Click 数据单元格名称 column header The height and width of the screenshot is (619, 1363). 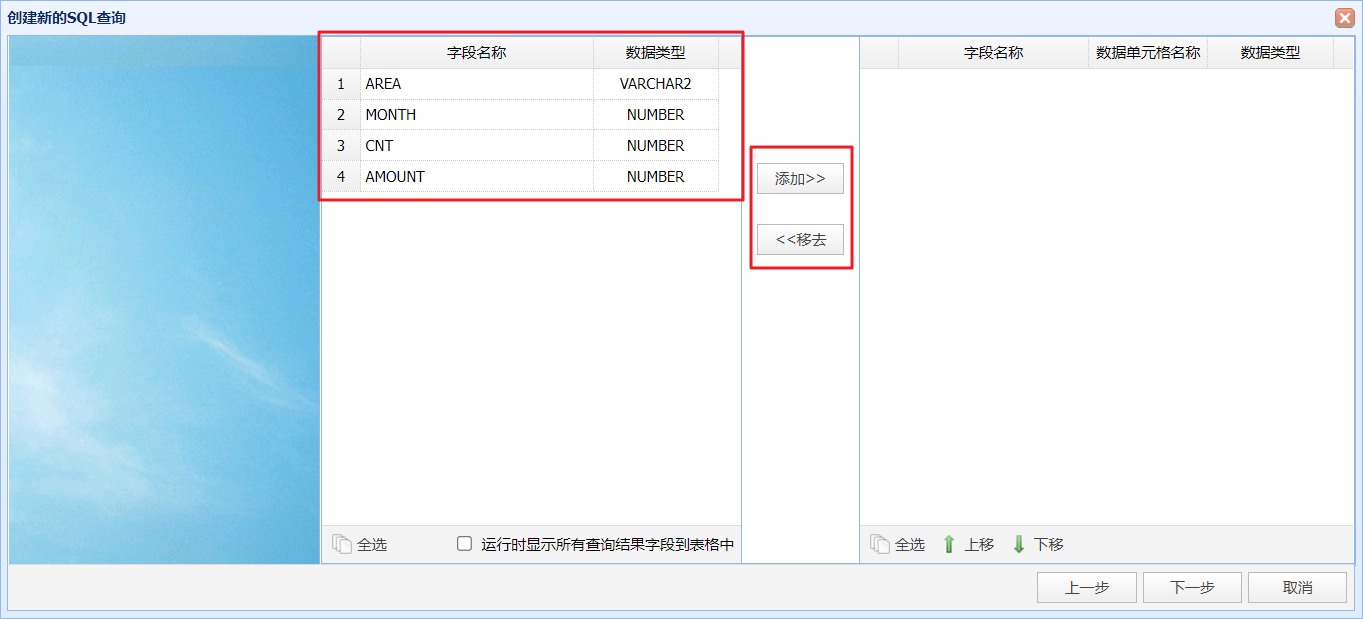click(1148, 53)
